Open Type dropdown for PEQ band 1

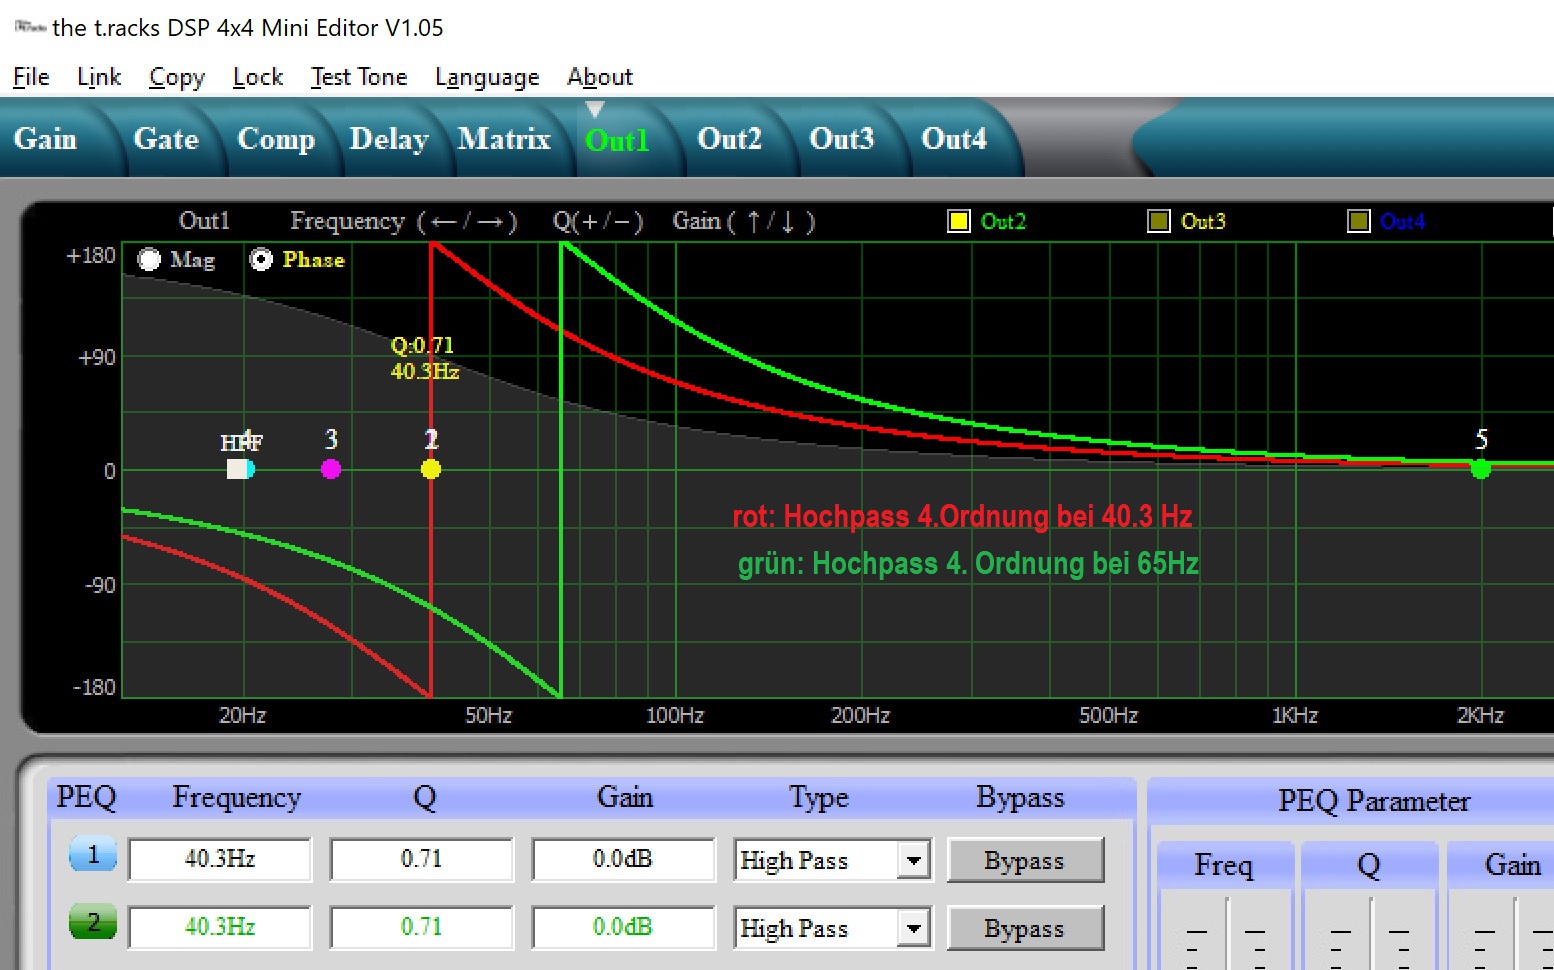[913, 860]
